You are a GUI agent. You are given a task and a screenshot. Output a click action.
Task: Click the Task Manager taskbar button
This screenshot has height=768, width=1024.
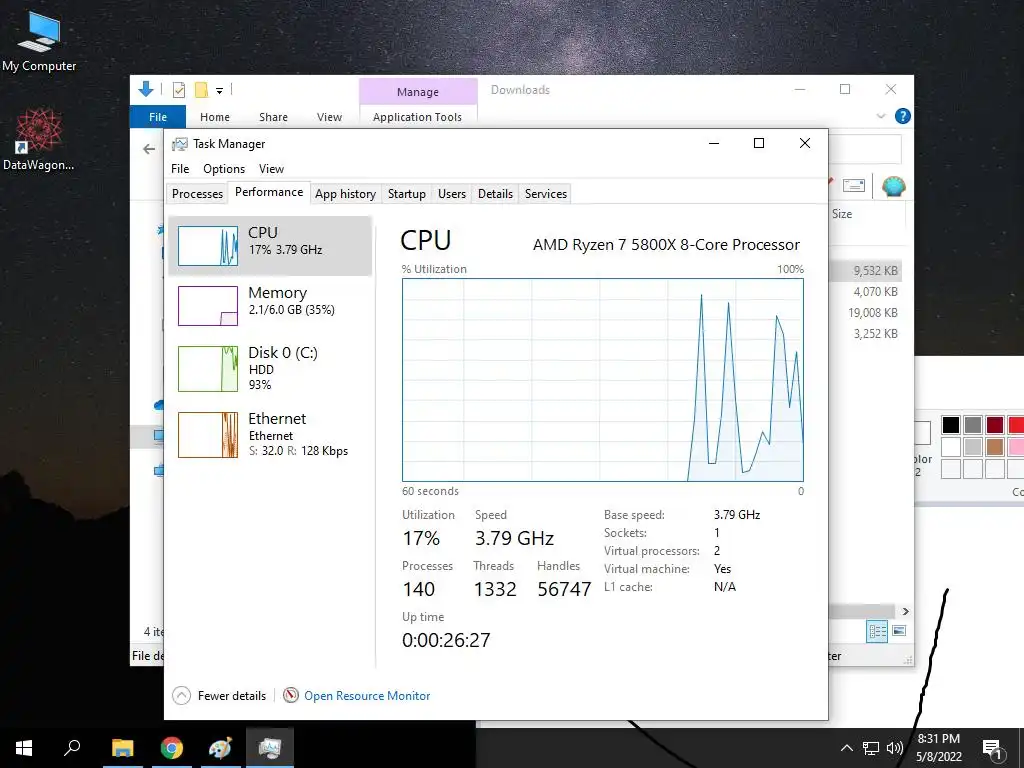pyautogui.click(x=270, y=748)
